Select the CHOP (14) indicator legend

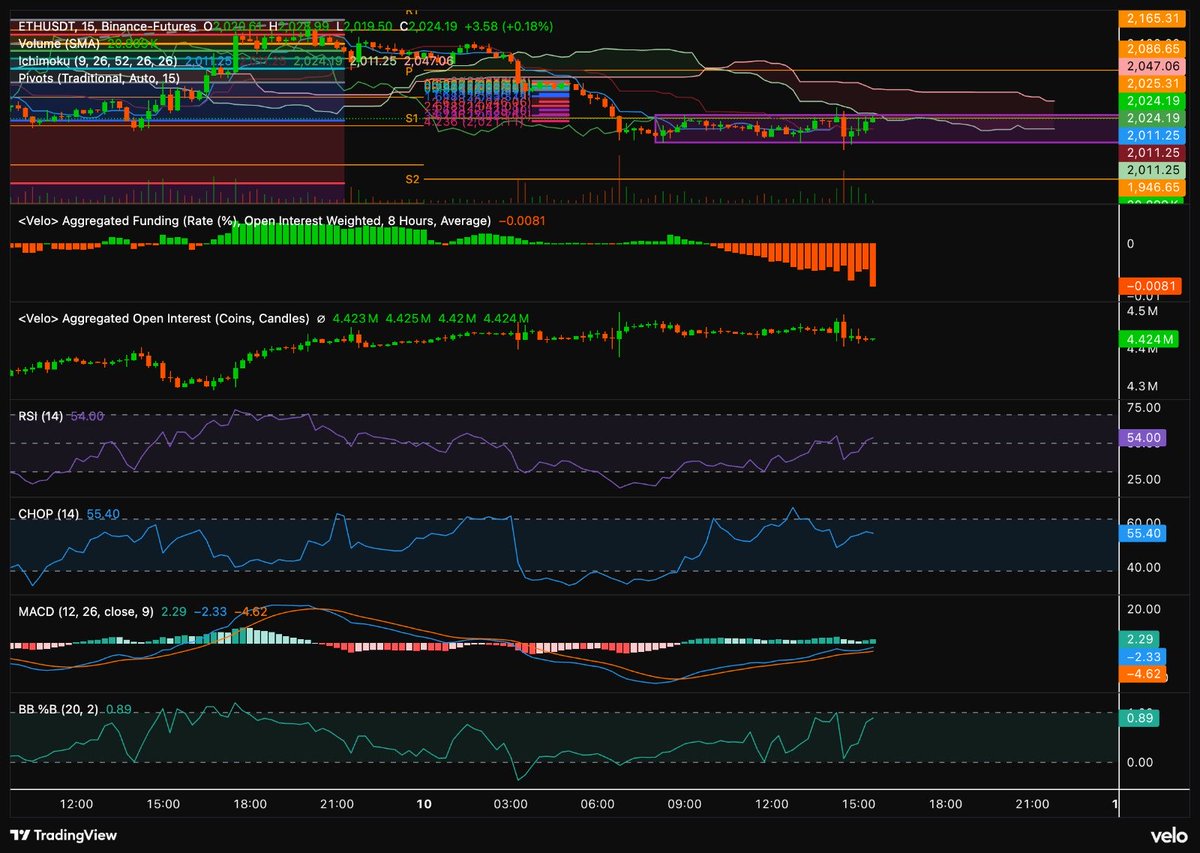click(49, 513)
